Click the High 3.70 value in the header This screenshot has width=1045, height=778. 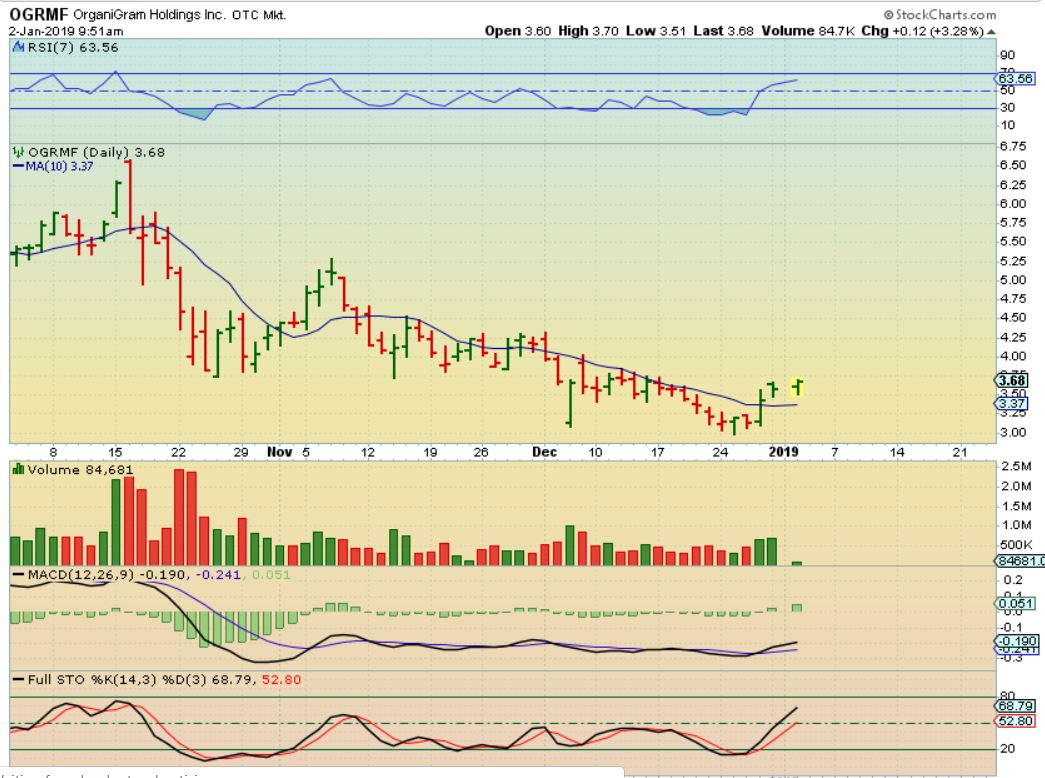tap(588, 31)
